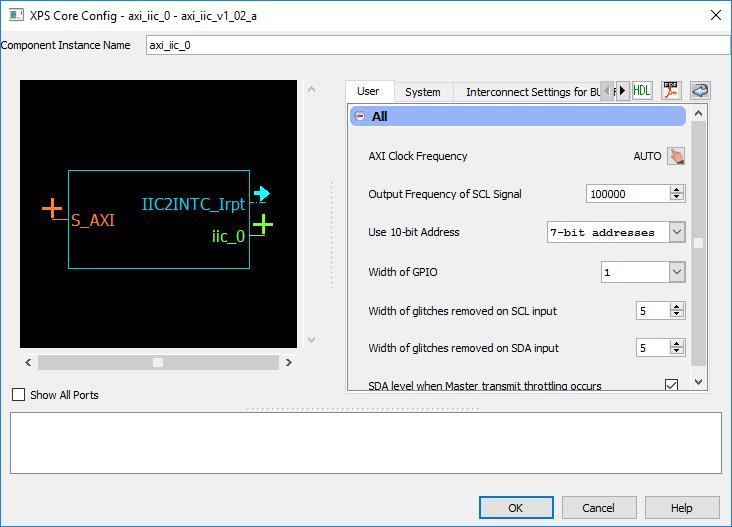Close the XPS Core Config dialog
Image resolution: width=732 pixels, height=527 pixels.
click(x=716, y=15)
